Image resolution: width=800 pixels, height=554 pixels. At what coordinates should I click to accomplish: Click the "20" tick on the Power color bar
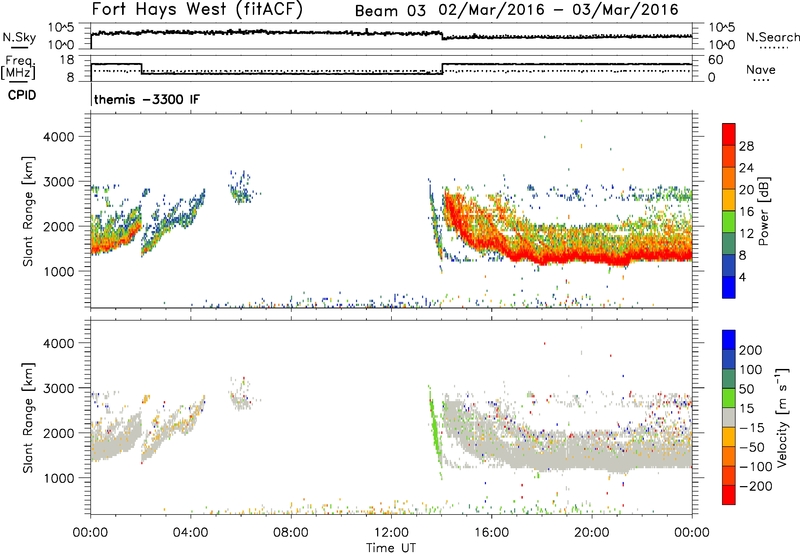click(746, 190)
